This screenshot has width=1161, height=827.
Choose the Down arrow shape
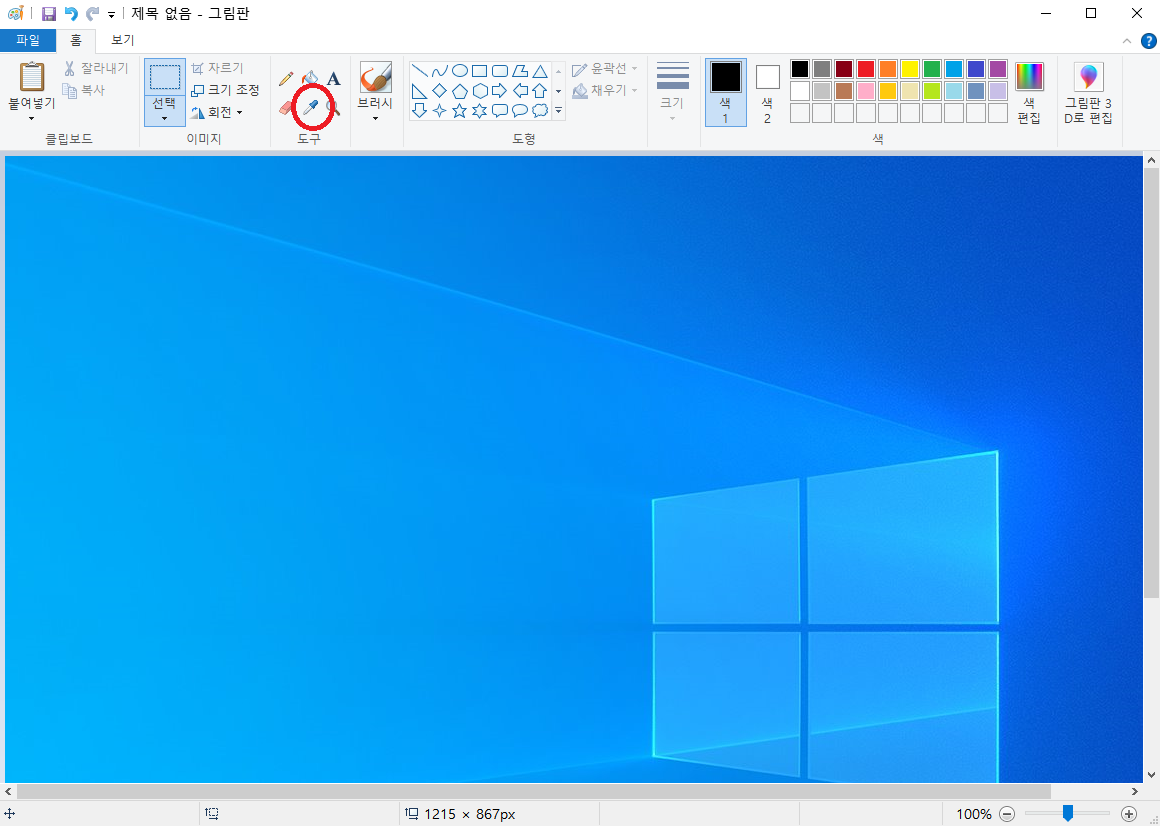420,111
